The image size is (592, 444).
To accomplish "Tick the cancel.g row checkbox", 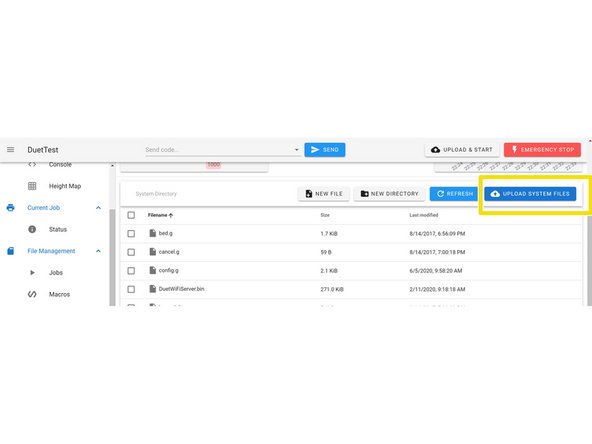I will pos(131,252).
